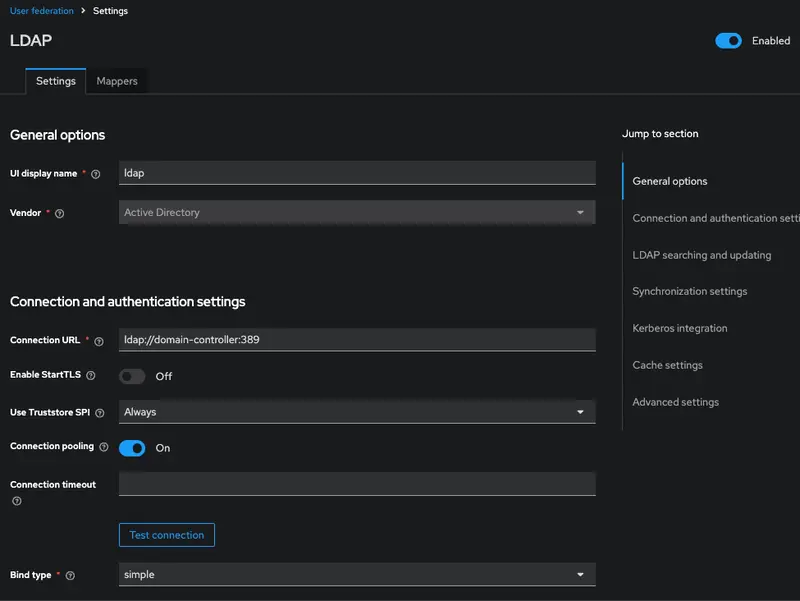Open help for Use Truststore SPI

tap(100, 413)
